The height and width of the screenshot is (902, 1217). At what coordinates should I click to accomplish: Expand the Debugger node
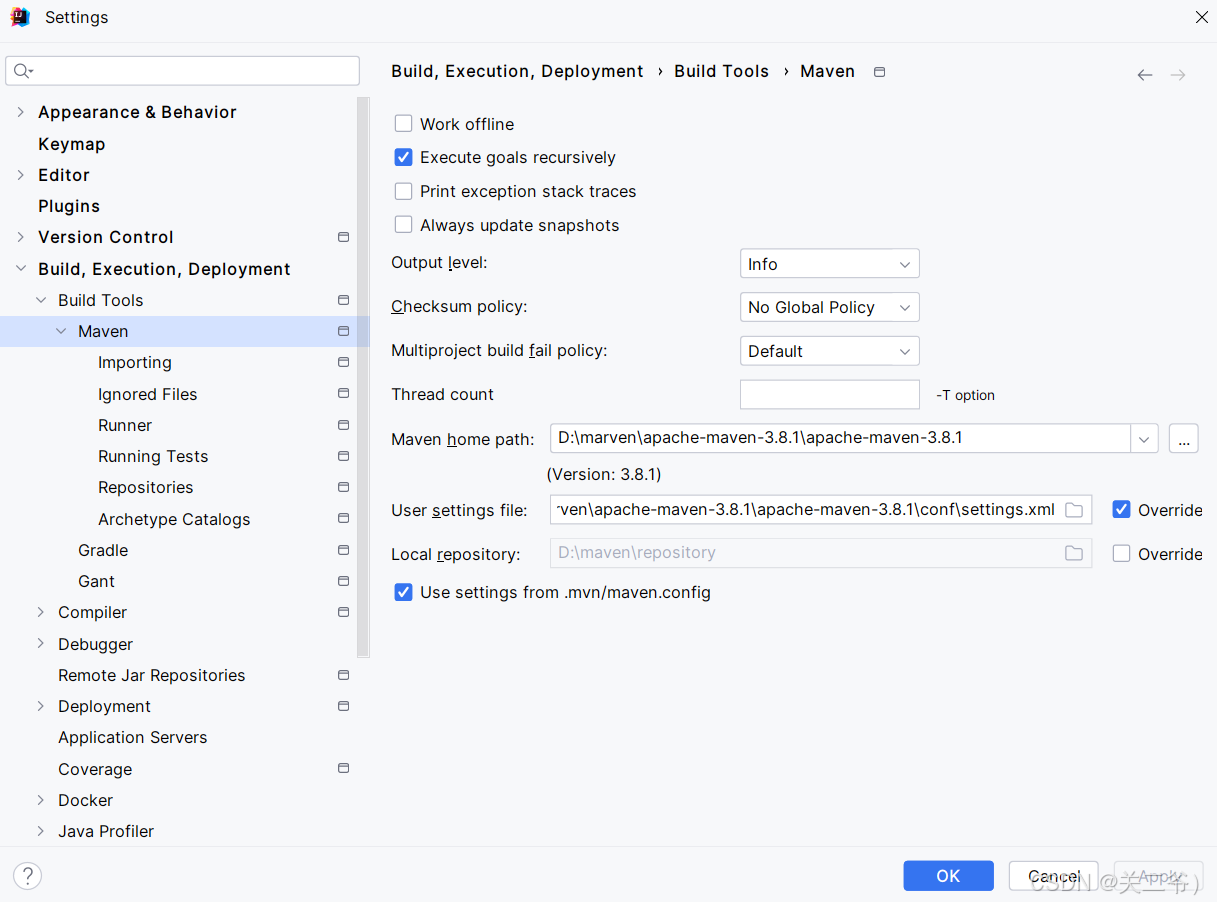point(41,644)
